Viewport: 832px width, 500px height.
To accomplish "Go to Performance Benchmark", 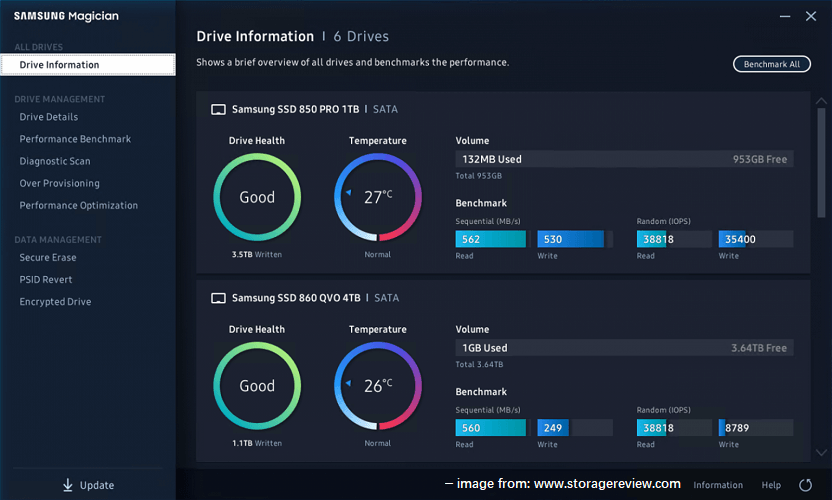I will 75,139.
